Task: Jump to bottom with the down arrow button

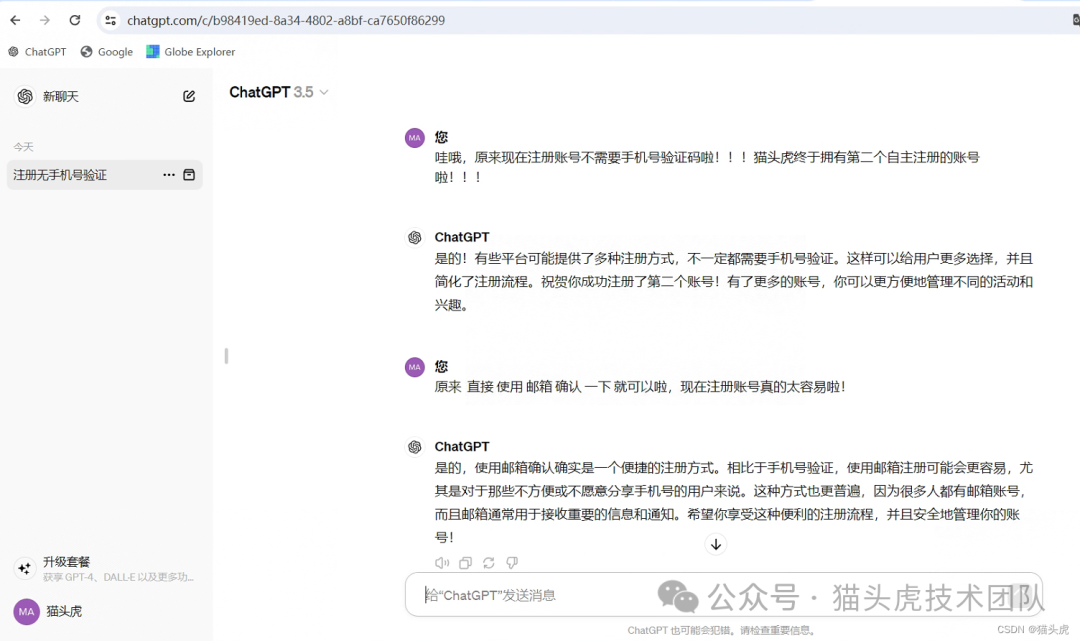Action: pos(716,545)
